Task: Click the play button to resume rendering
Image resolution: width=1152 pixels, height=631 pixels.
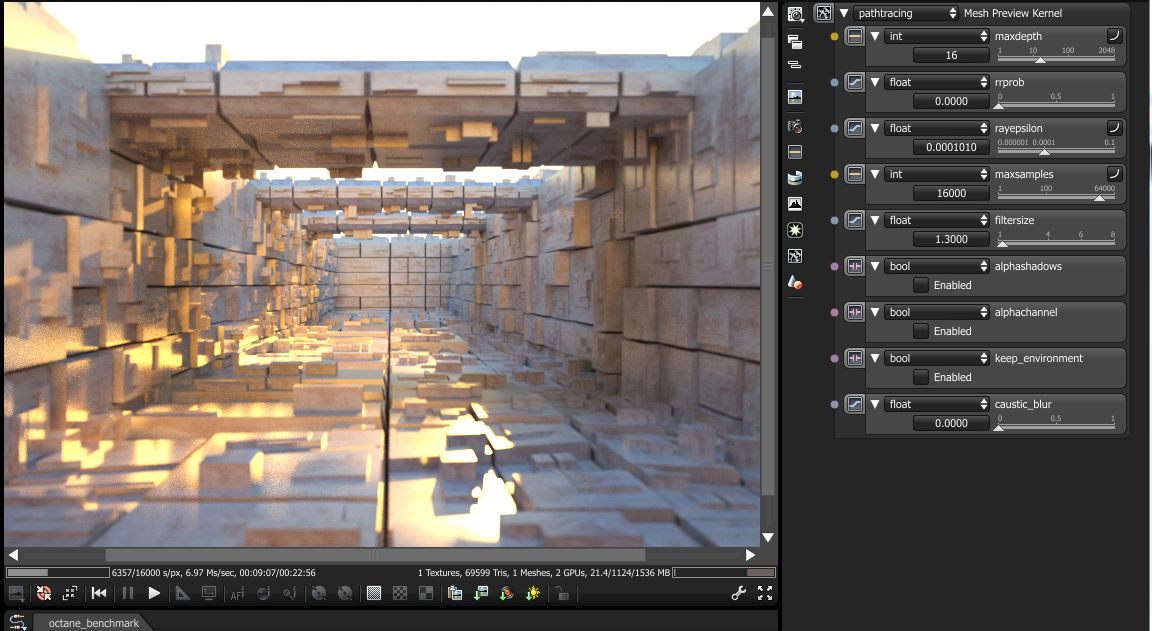Action: tap(154, 593)
